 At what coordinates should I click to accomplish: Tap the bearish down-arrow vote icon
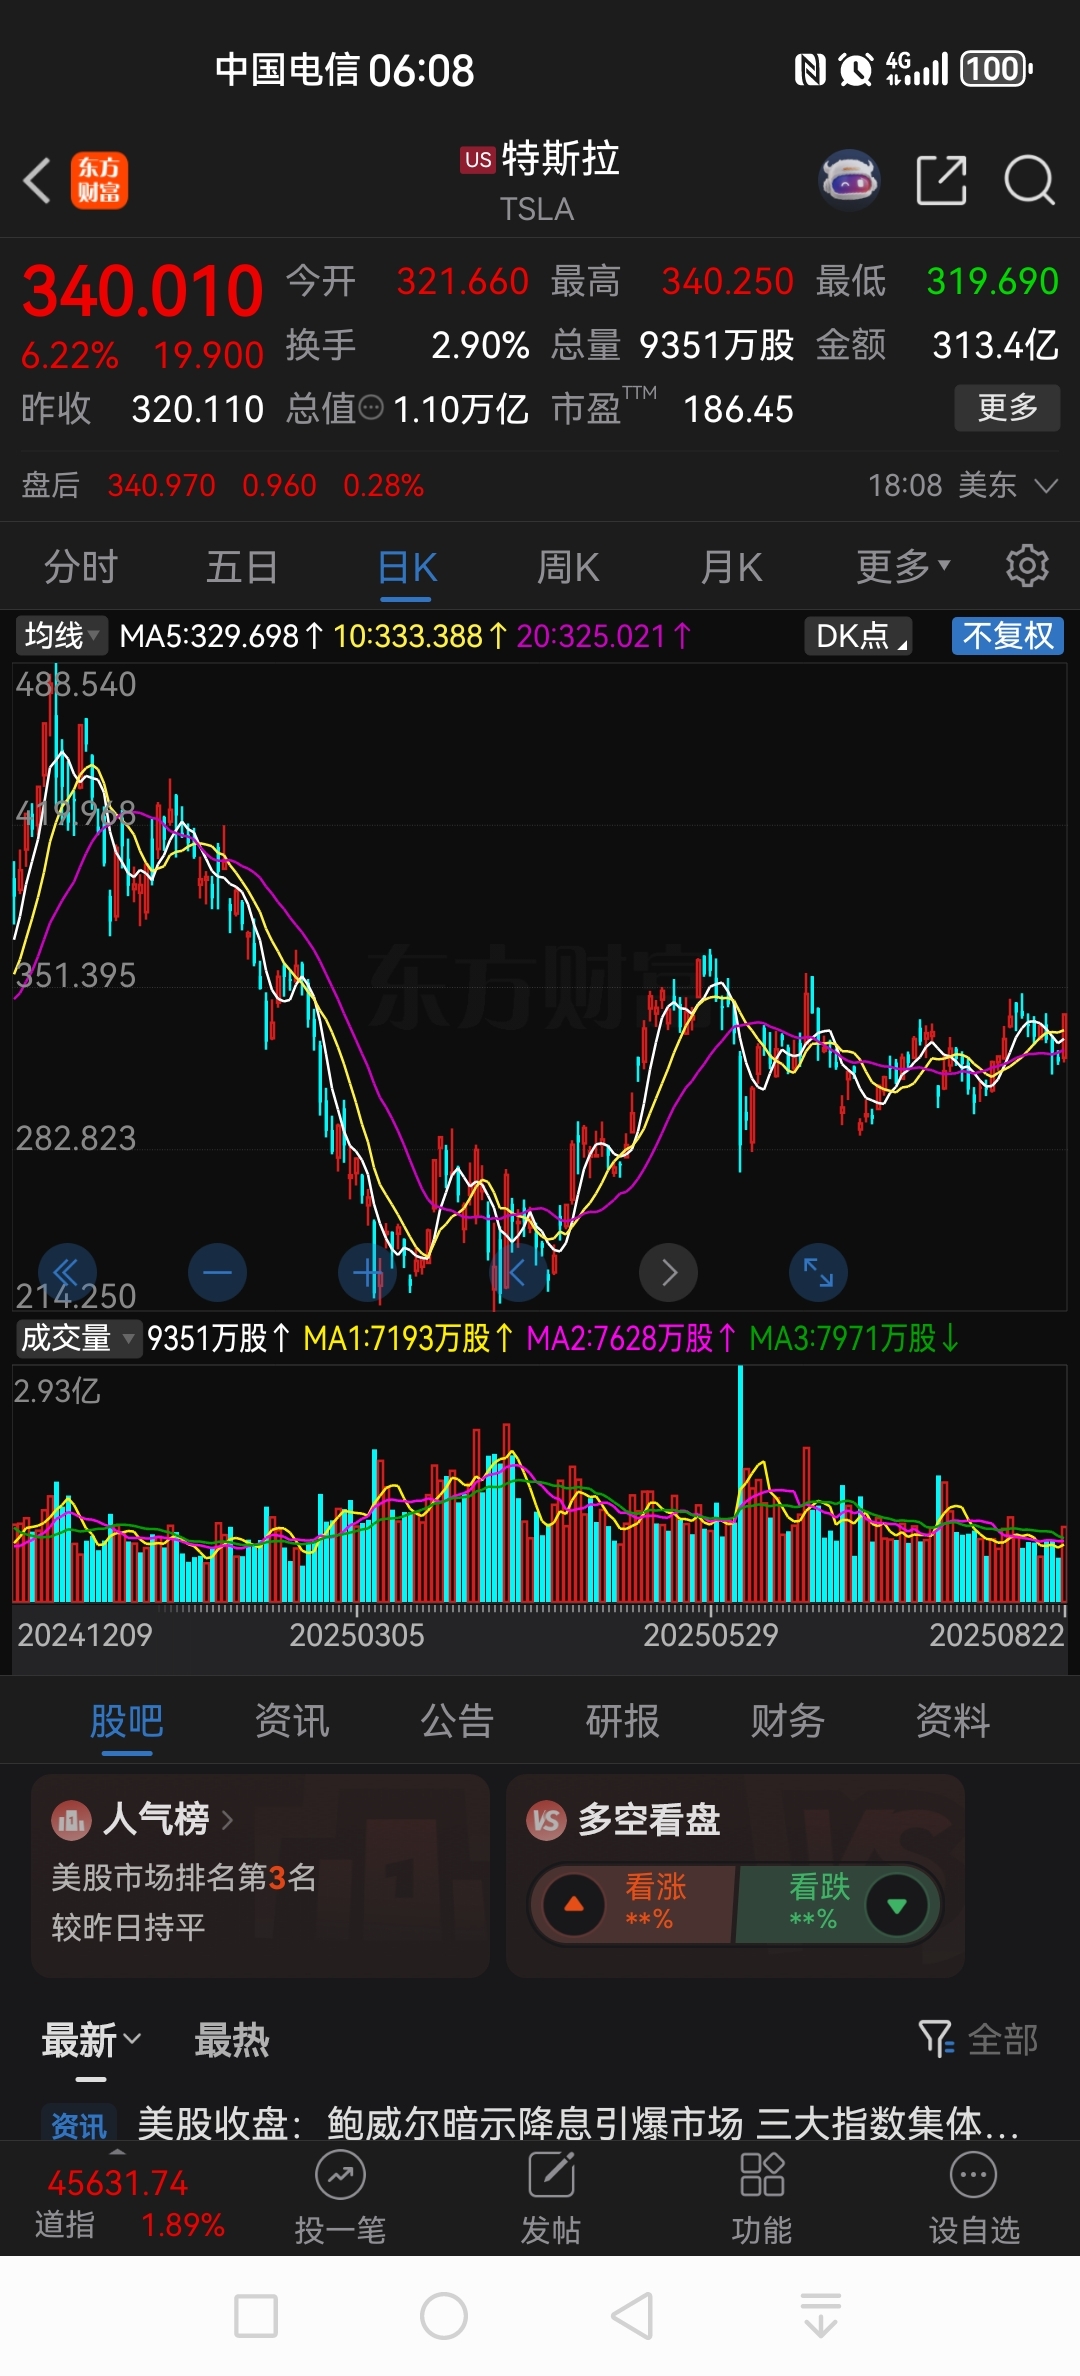[897, 1905]
